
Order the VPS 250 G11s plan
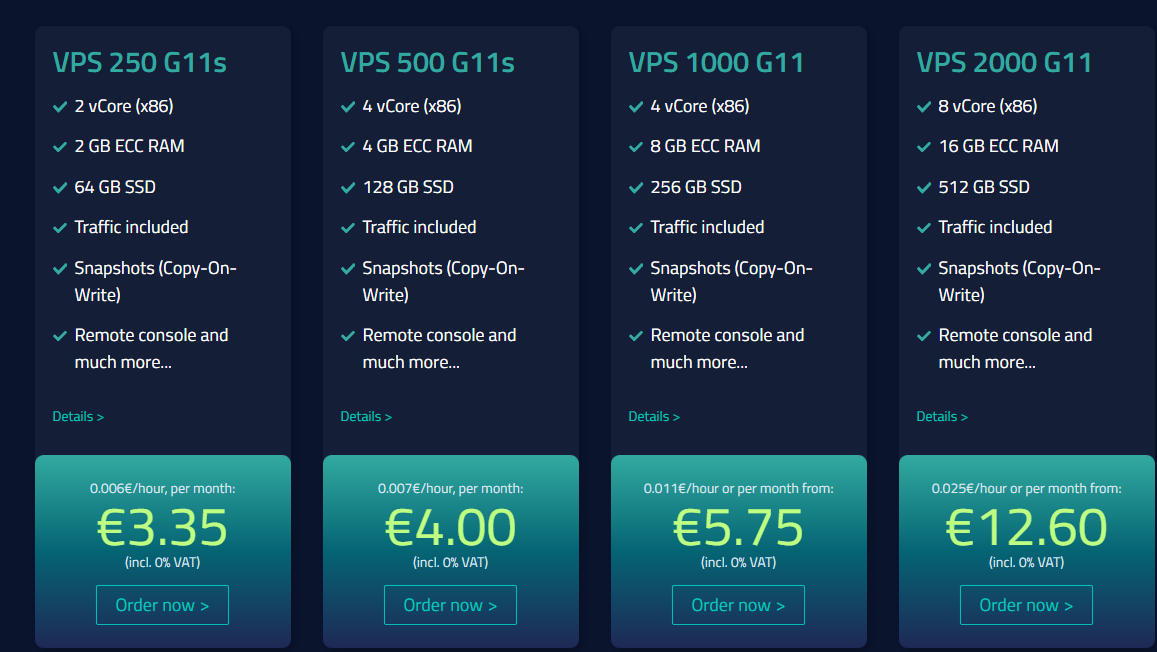162,605
